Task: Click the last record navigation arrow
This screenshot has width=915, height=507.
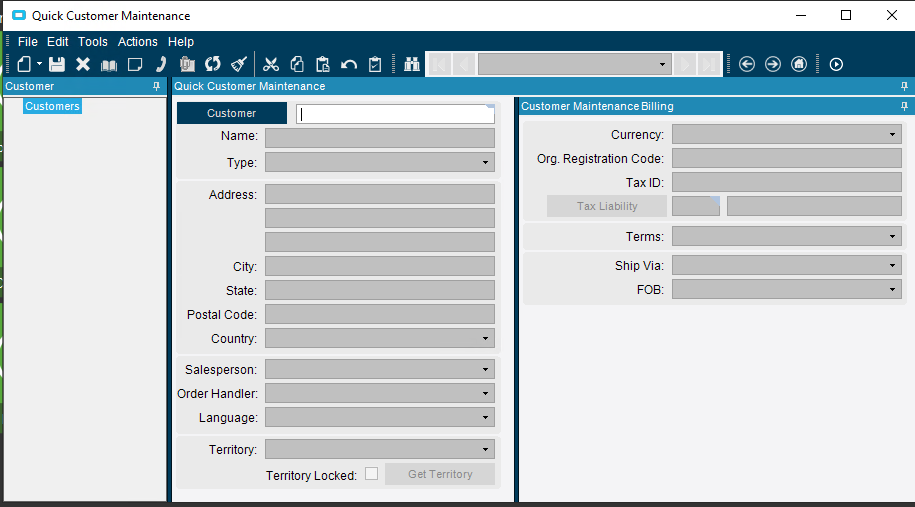Action: (x=709, y=64)
